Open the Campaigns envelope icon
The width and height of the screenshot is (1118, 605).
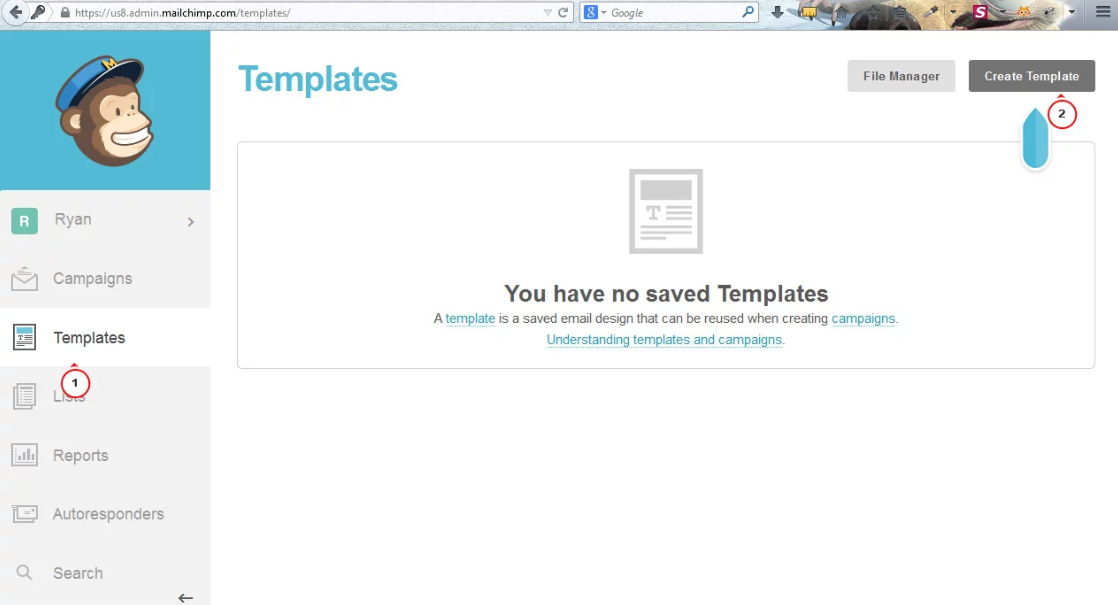24,279
